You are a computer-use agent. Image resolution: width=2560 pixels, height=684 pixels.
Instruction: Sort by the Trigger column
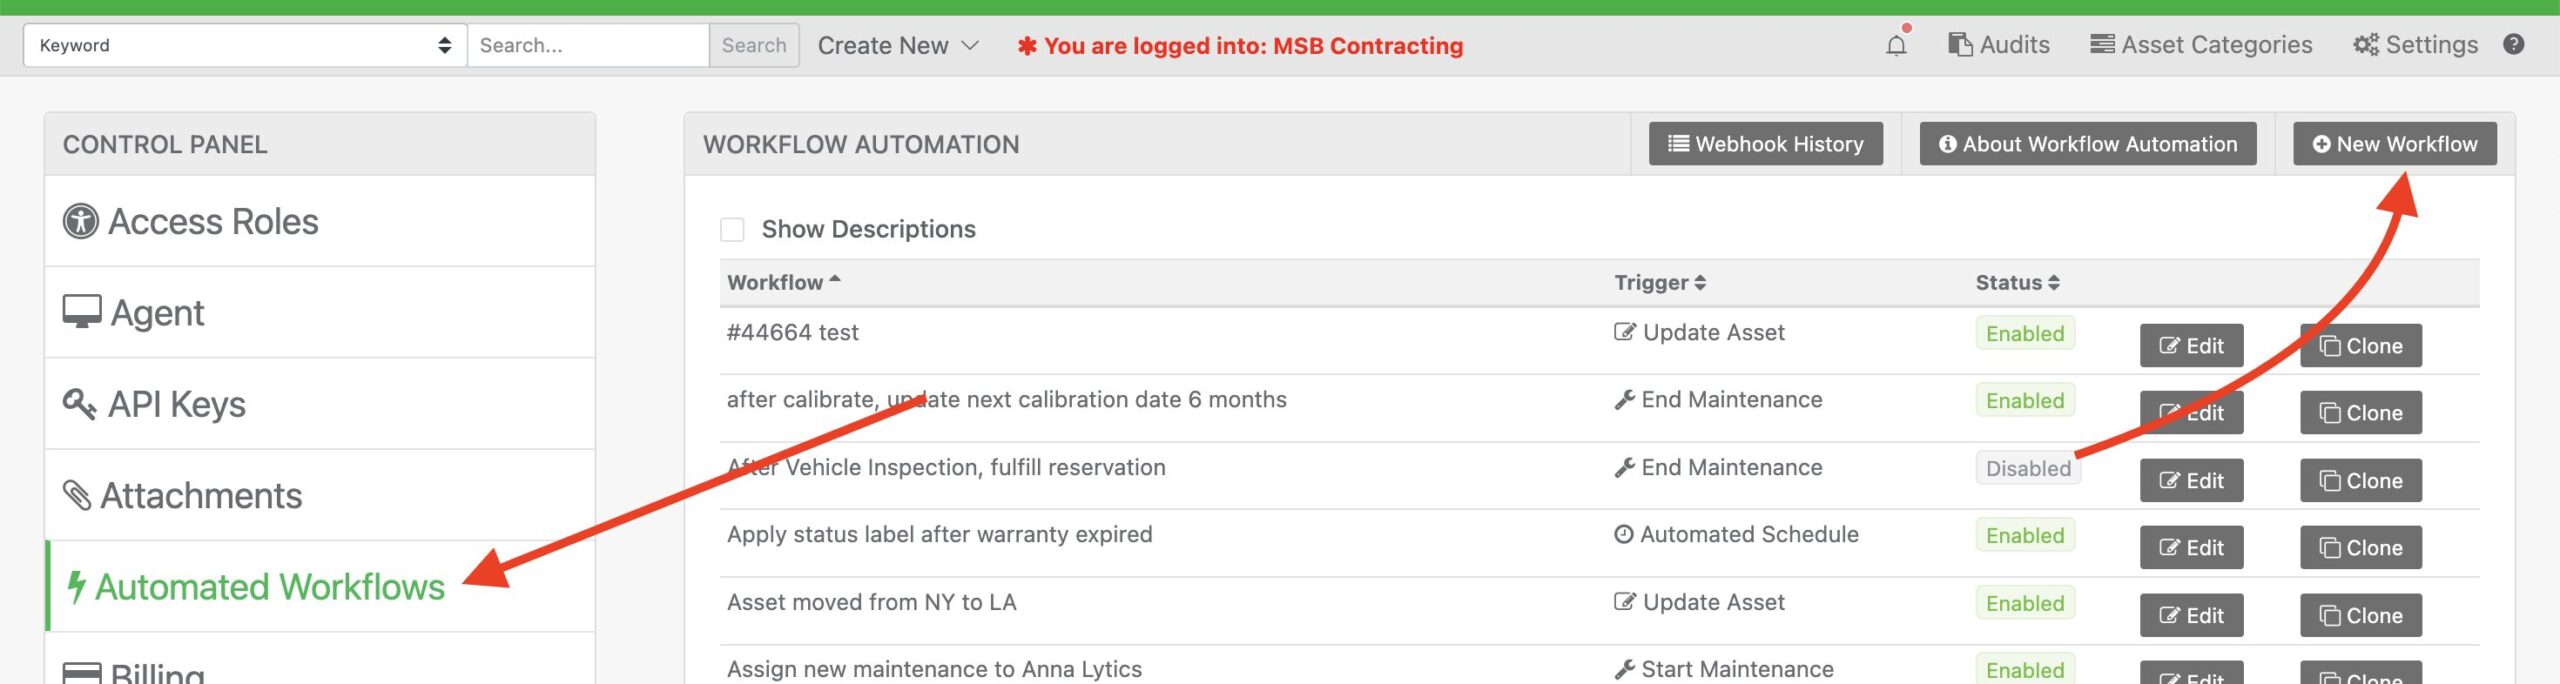tap(1660, 283)
